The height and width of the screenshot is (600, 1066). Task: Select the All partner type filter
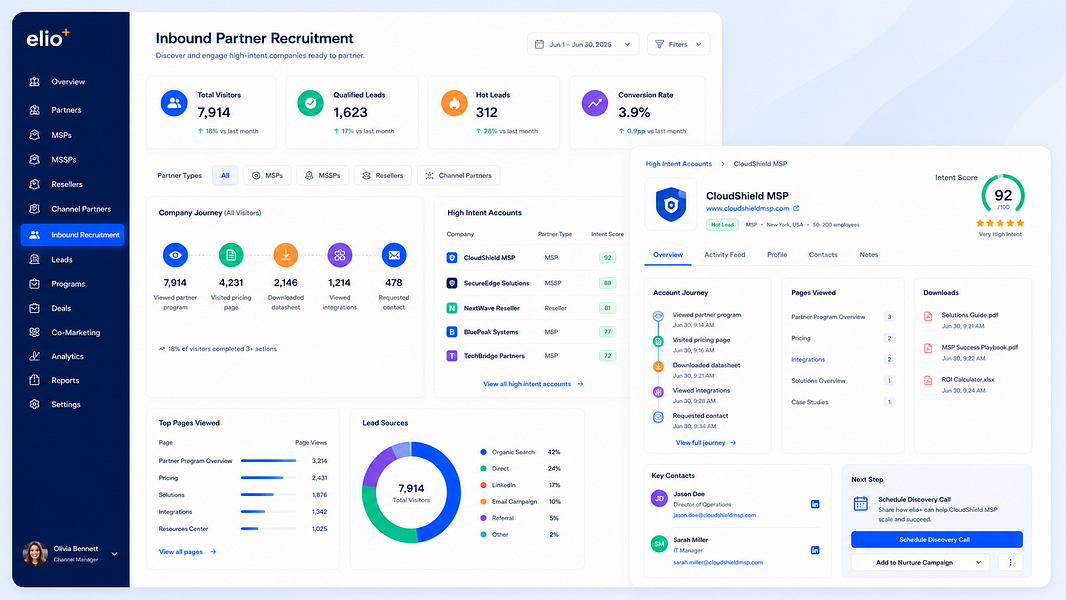(225, 175)
